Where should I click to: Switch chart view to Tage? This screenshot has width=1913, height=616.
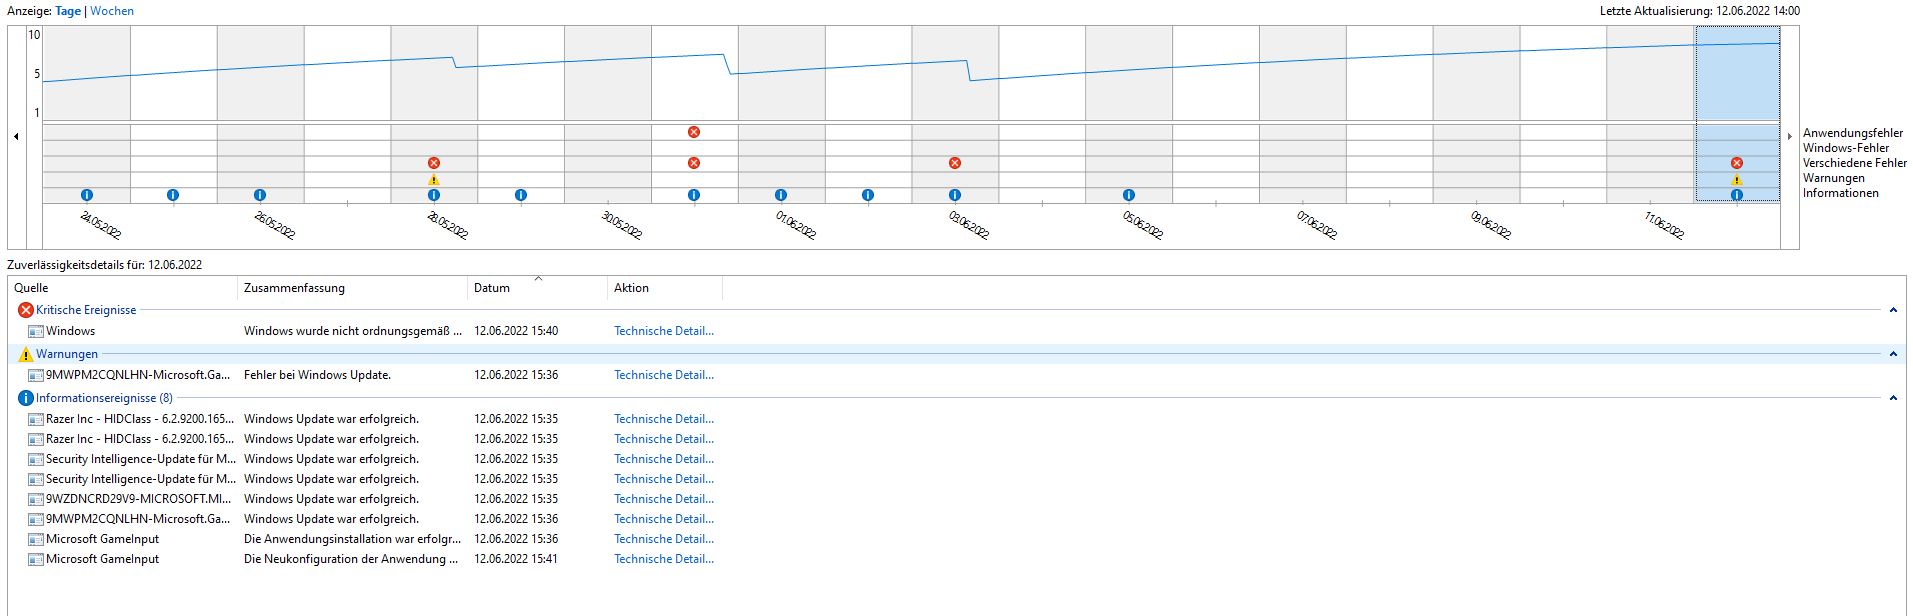point(68,11)
